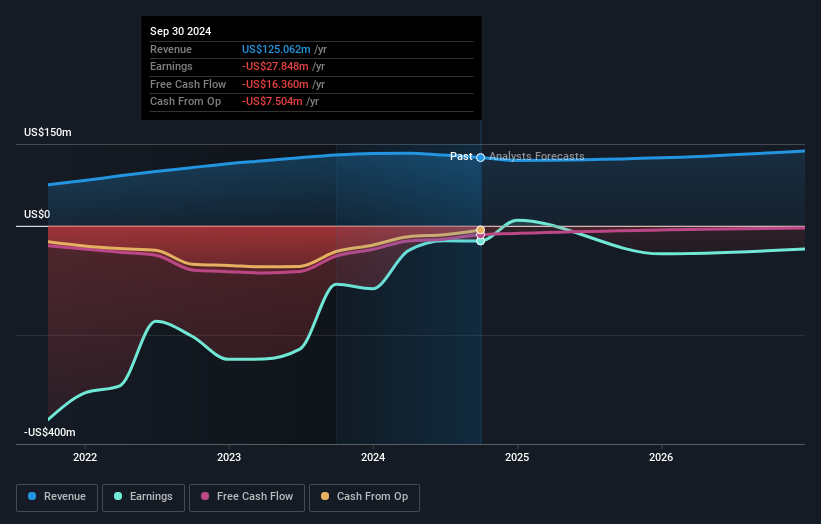Click the Cash From Op label in tooltip
This screenshot has height=524, width=821.
(185, 102)
